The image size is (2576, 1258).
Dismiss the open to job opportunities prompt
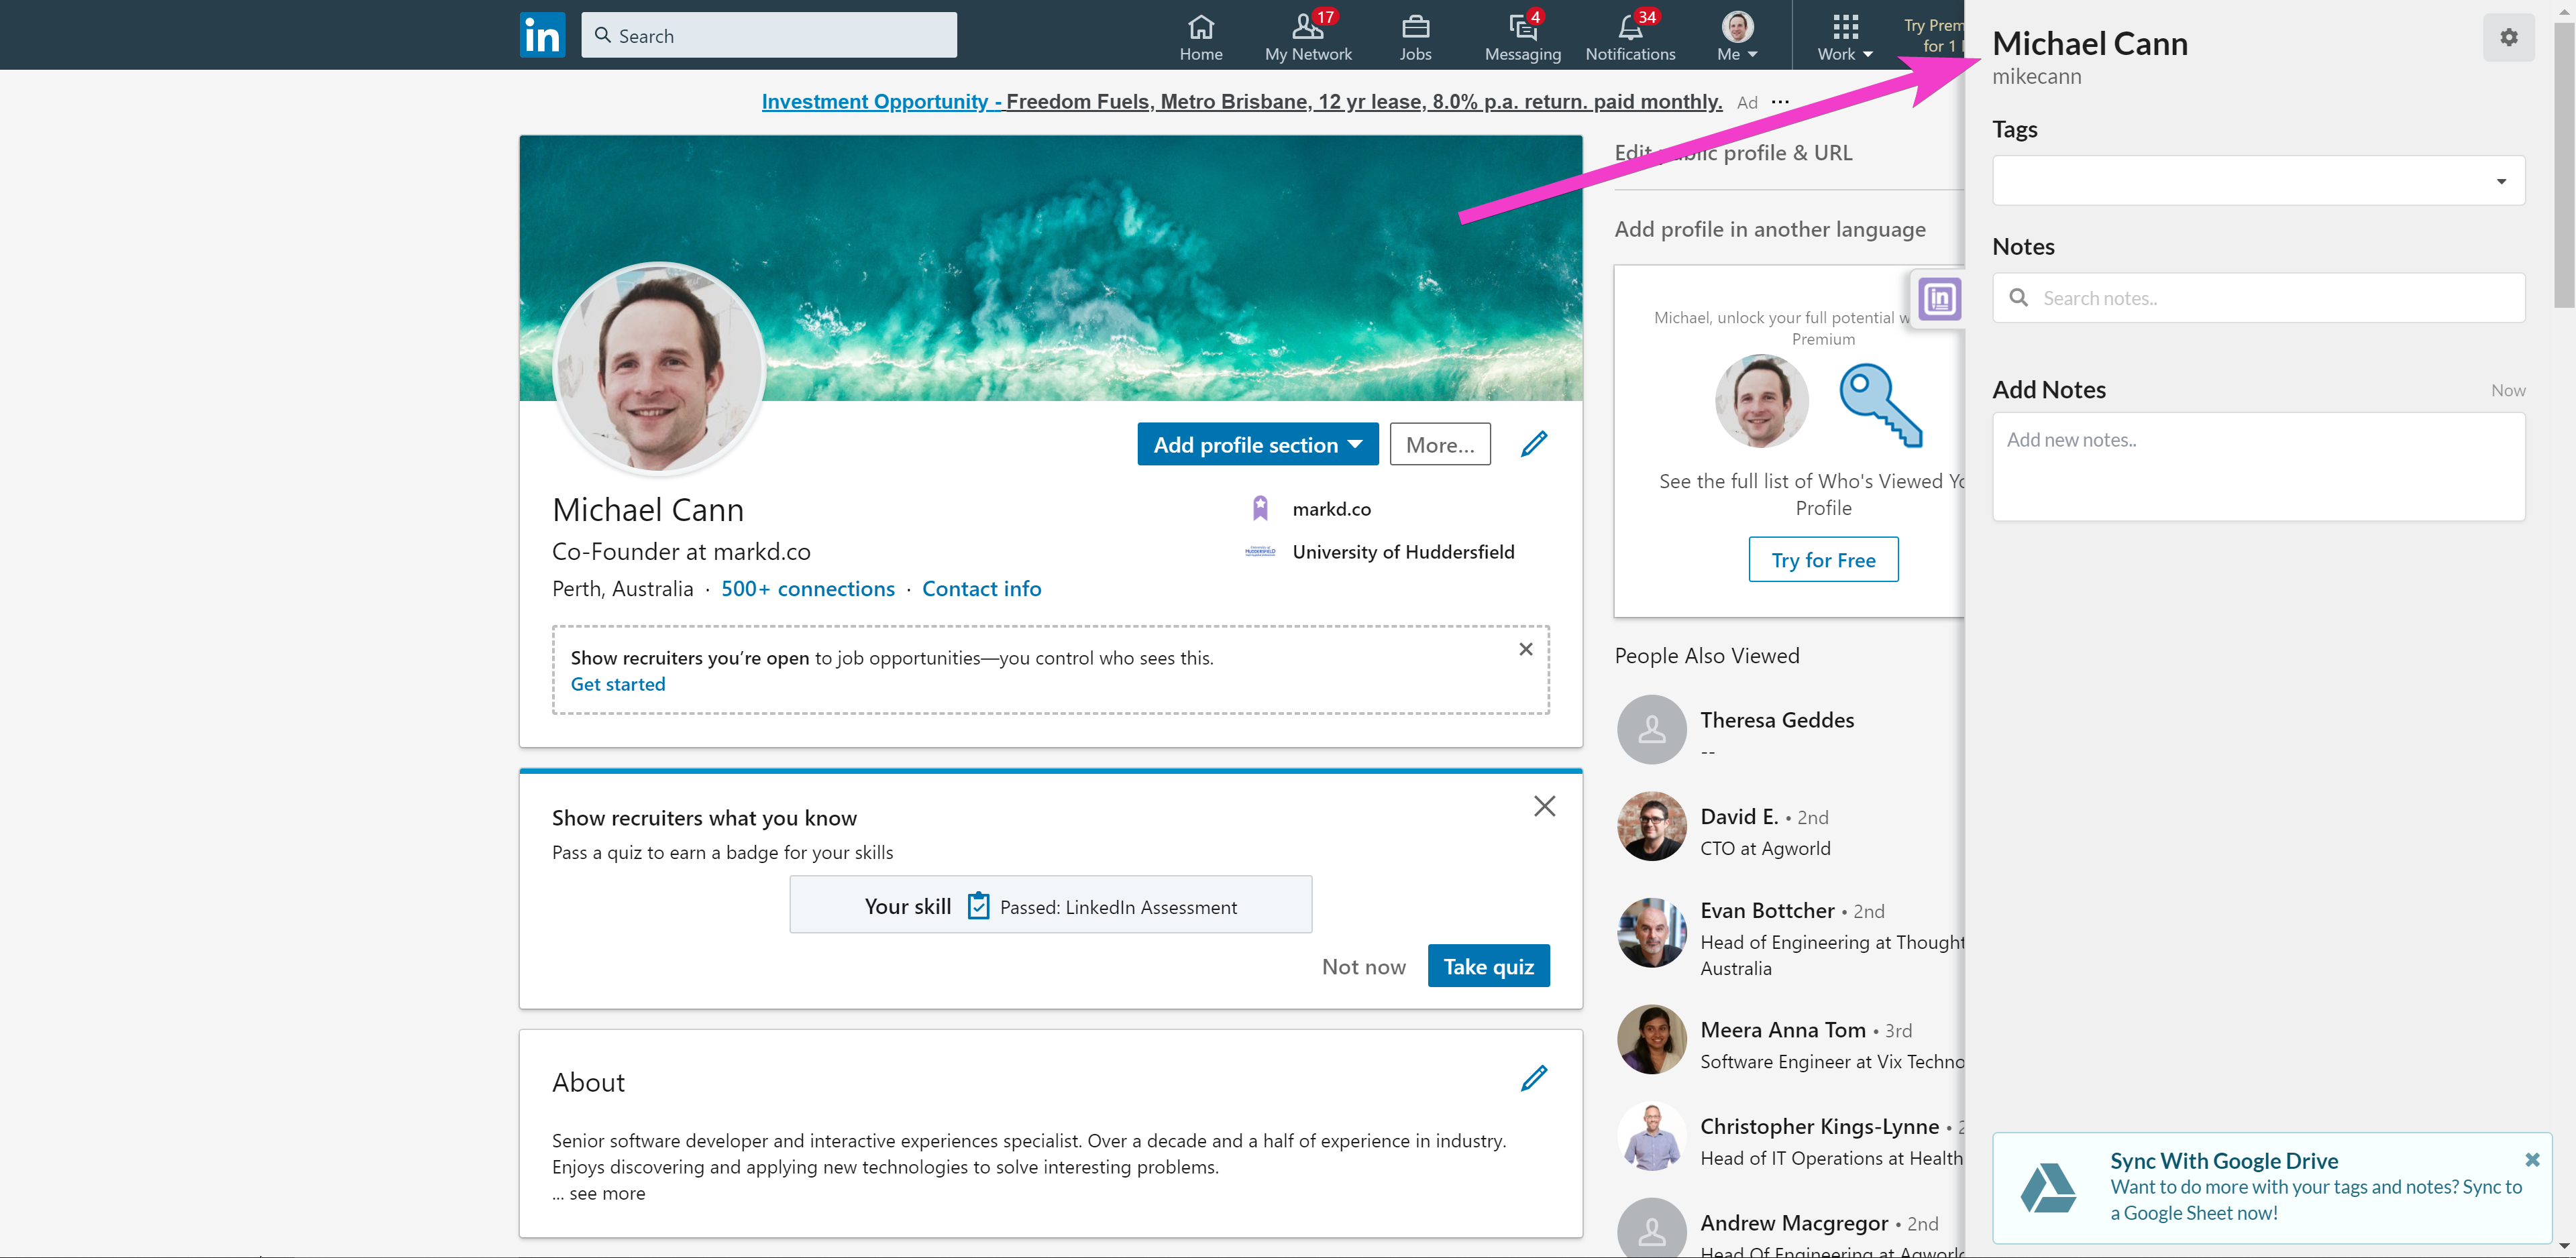pos(1525,649)
